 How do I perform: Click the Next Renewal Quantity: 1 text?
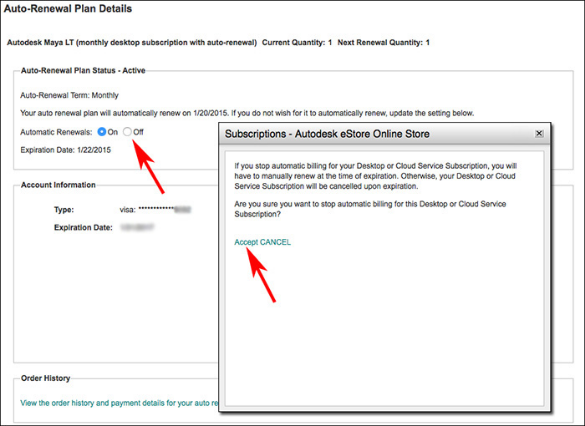click(x=384, y=43)
